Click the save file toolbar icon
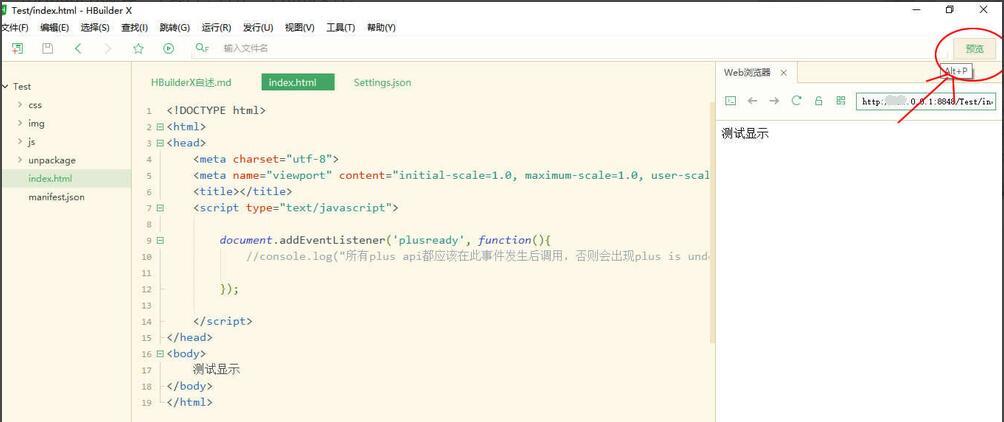 click(x=47, y=48)
